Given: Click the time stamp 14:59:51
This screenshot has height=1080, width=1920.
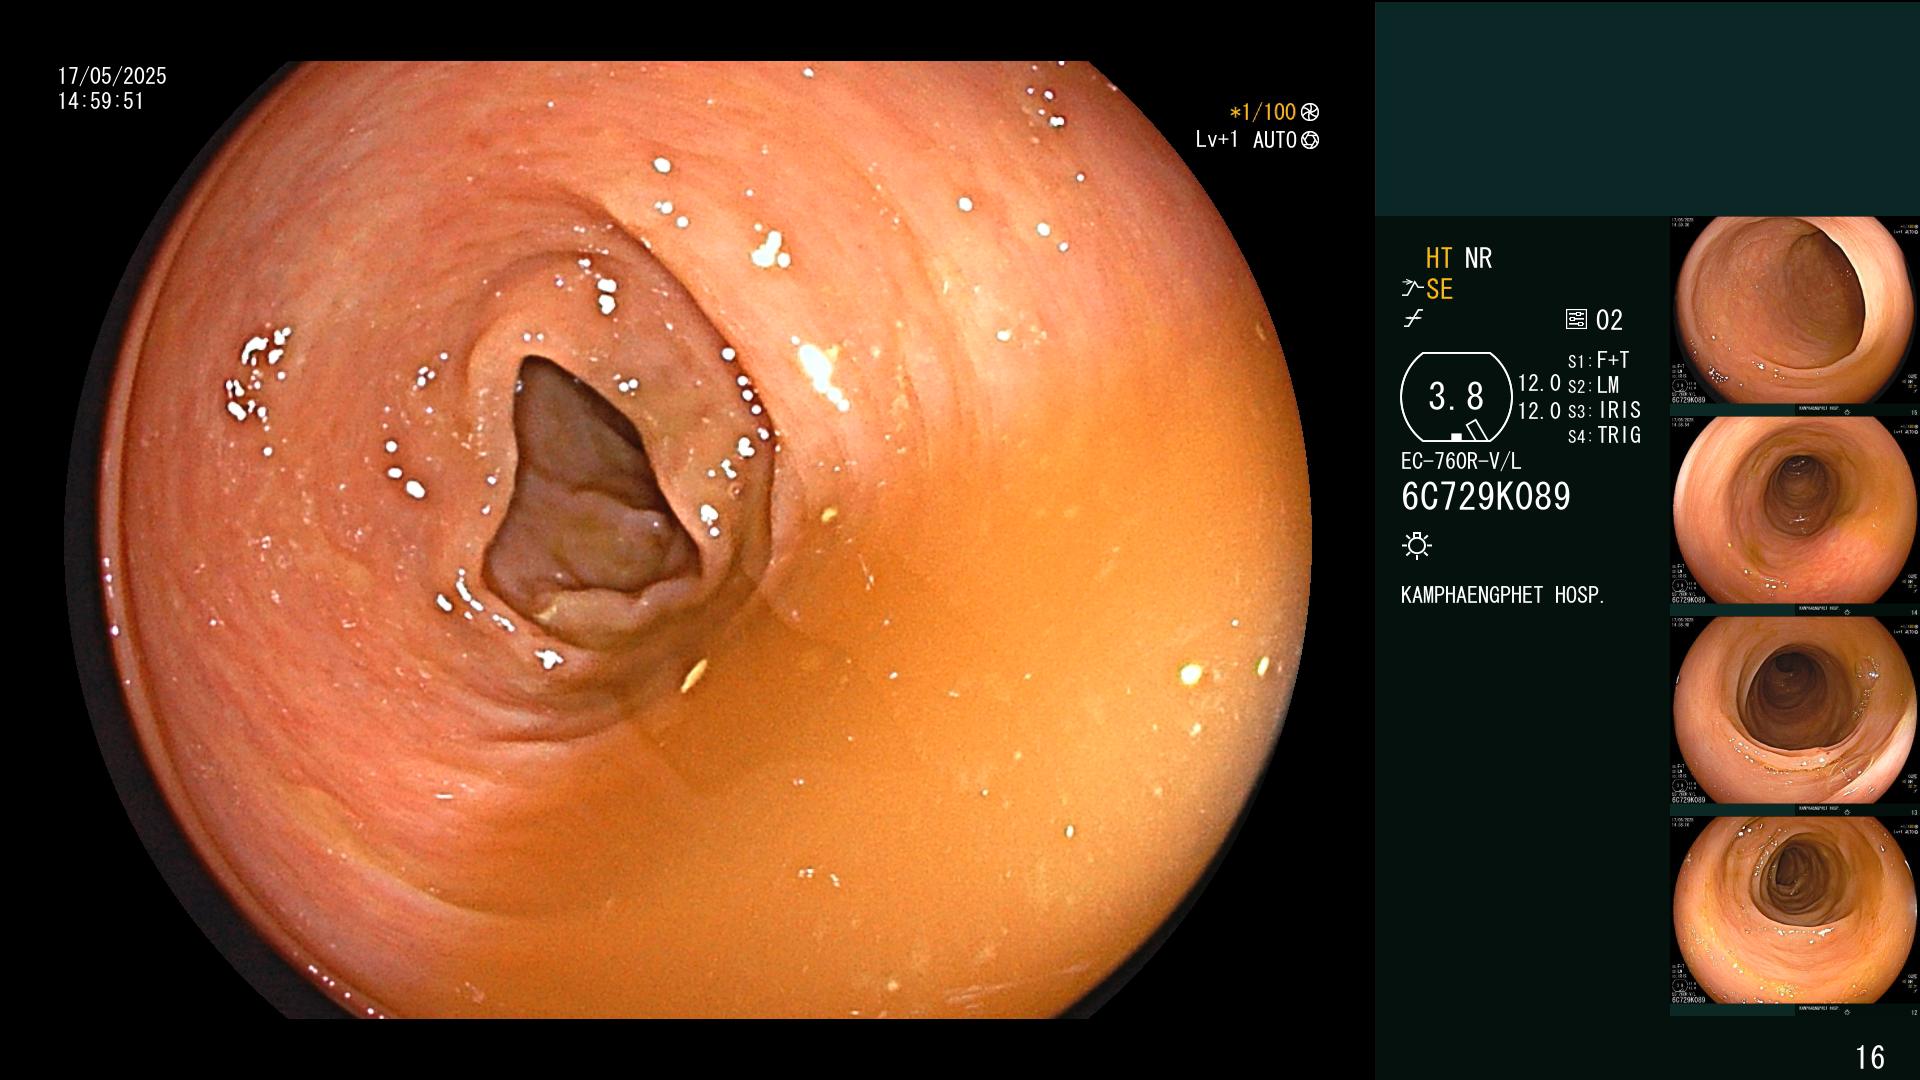Looking at the screenshot, I should 101,101.
